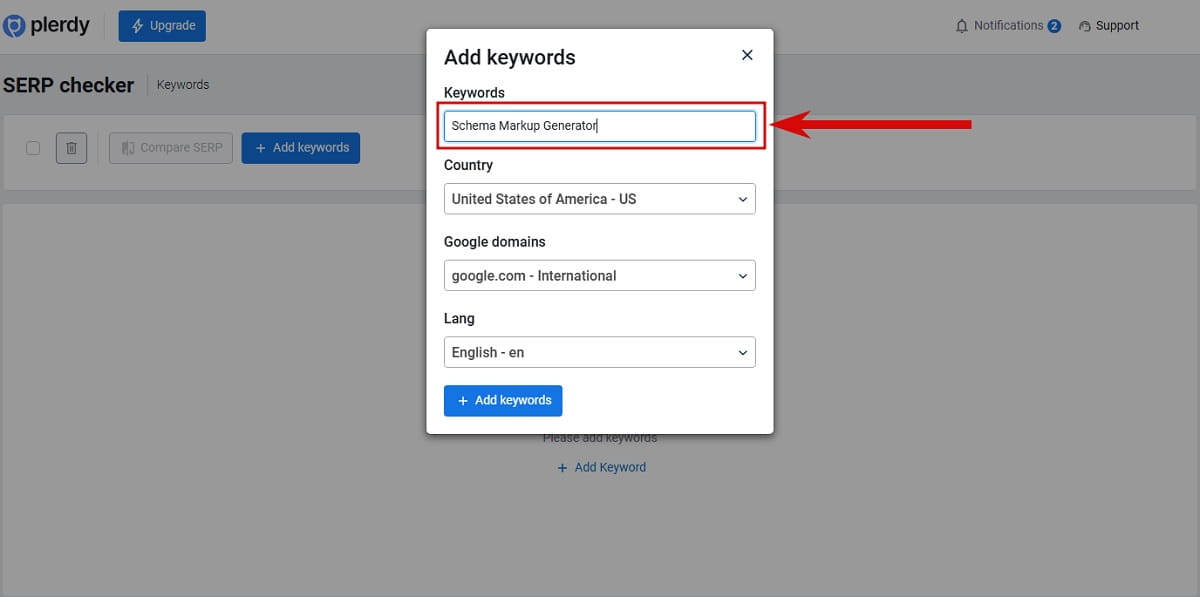Click the lightning icon on Upgrade button
1200x597 pixels.
136,25
